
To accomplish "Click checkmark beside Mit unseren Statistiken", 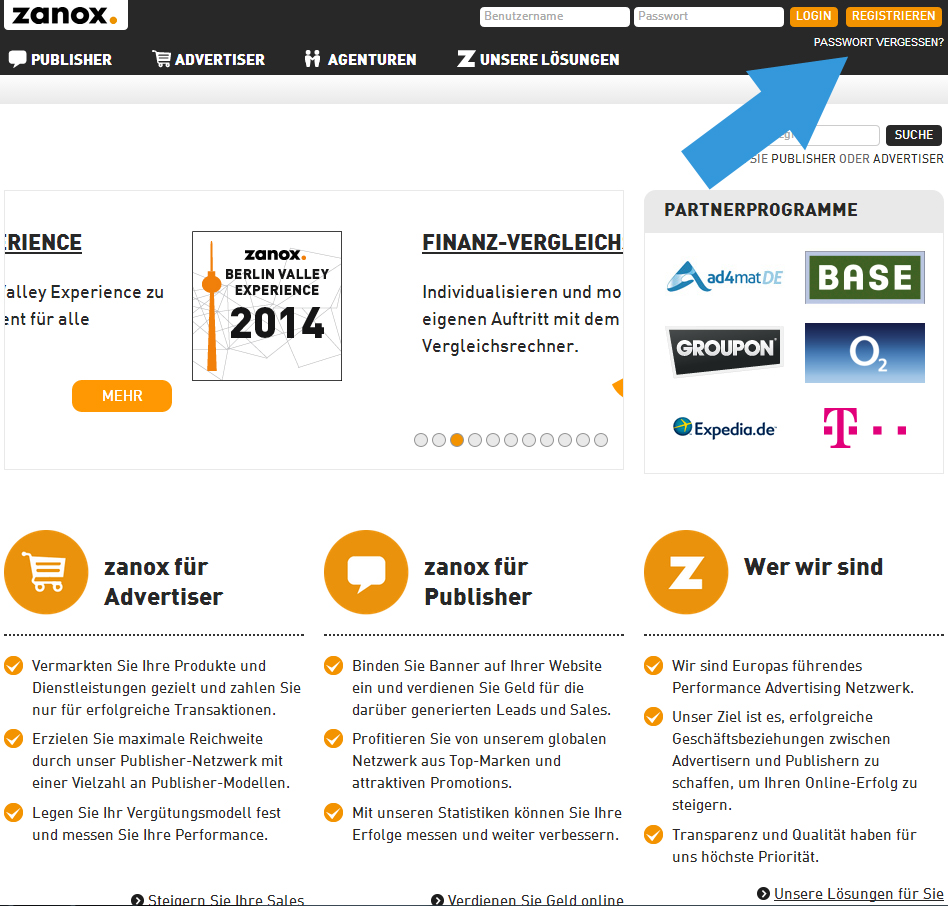I will tap(333, 812).
